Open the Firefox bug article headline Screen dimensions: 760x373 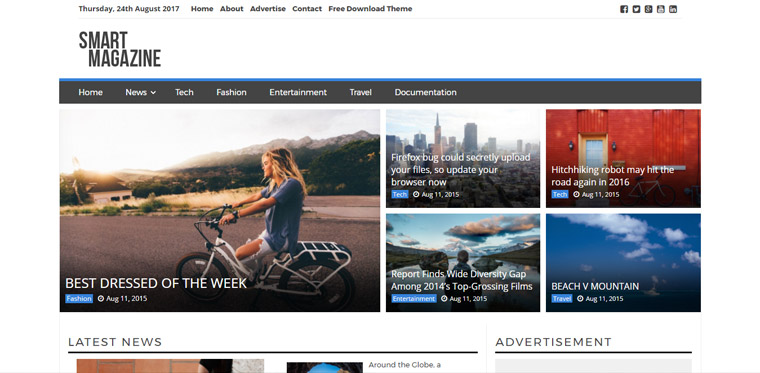tap(460, 170)
